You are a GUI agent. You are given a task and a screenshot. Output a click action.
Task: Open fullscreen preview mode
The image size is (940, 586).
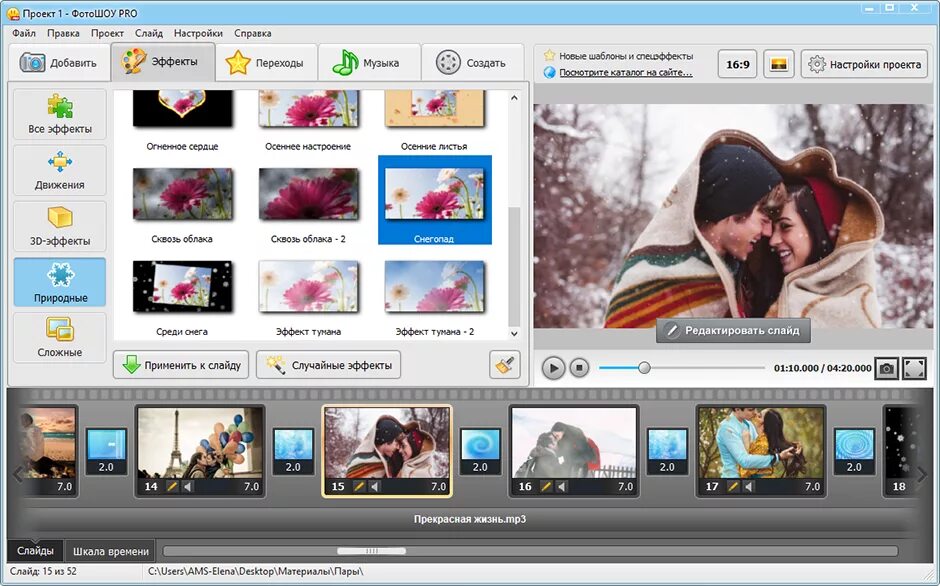914,368
